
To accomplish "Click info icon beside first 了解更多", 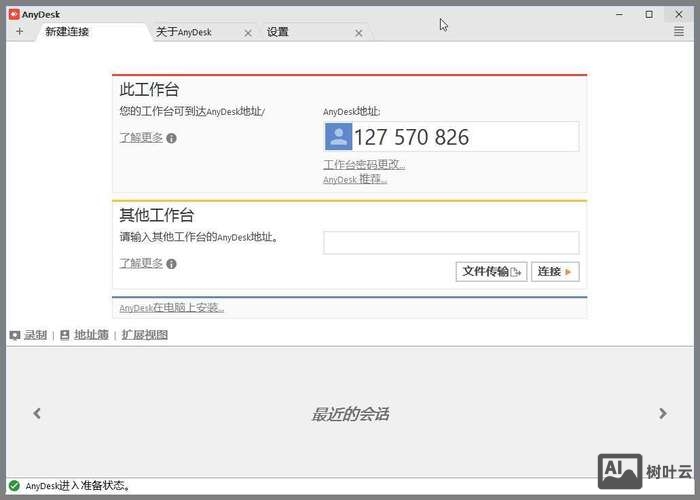I will pyautogui.click(x=171, y=138).
